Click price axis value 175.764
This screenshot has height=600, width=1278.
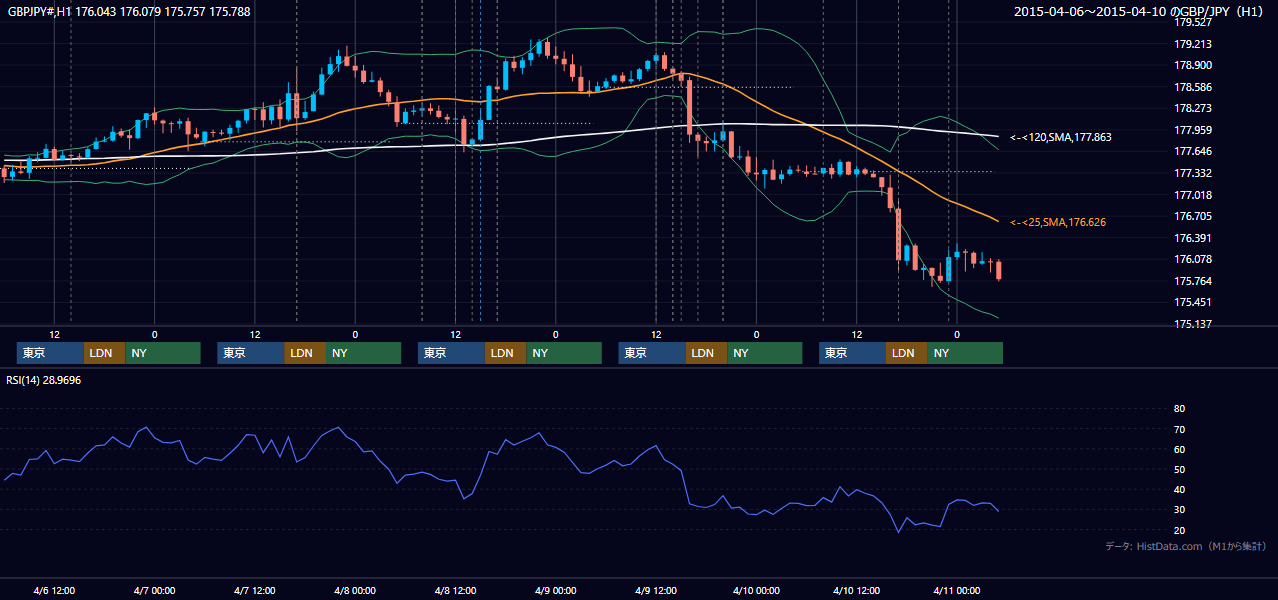coord(1192,281)
